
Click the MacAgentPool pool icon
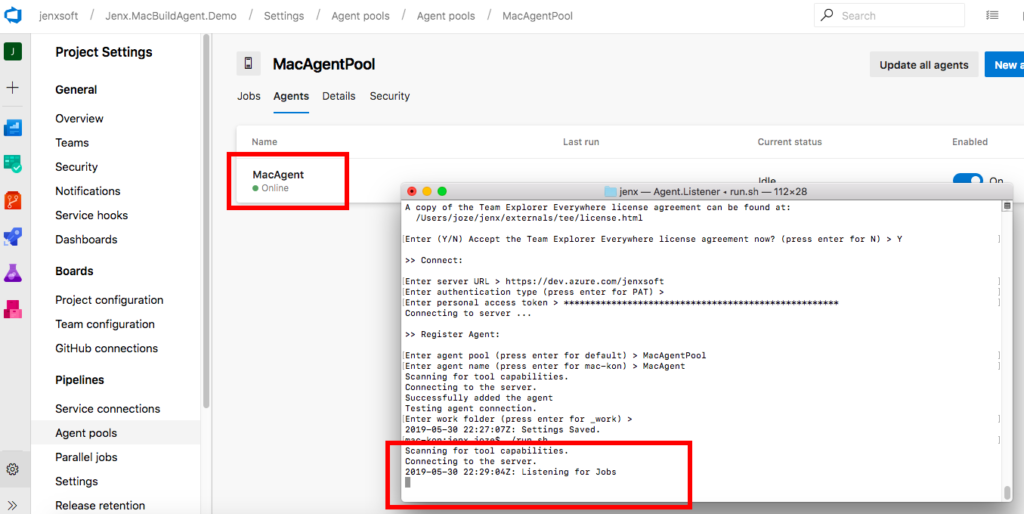248,64
